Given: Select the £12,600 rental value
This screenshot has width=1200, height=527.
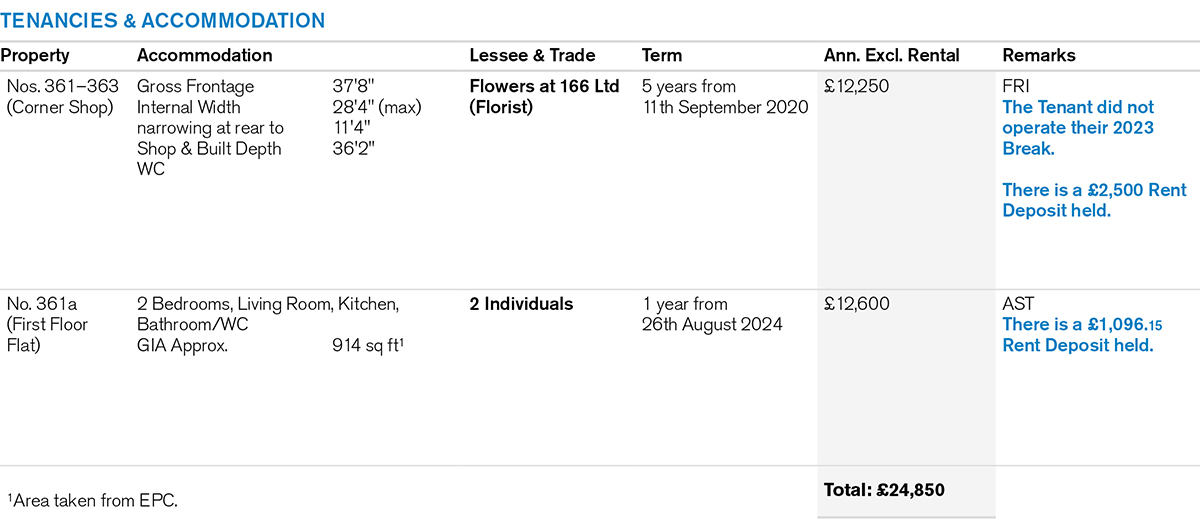Looking at the screenshot, I should [857, 304].
